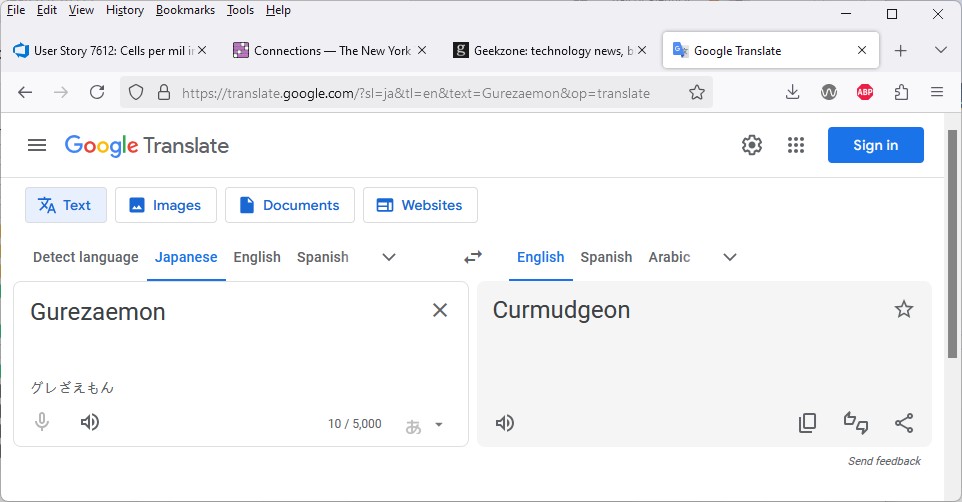This screenshot has width=962, height=502.
Task: Open the Google apps grid
Action: pyautogui.click(x=796, y=145)
